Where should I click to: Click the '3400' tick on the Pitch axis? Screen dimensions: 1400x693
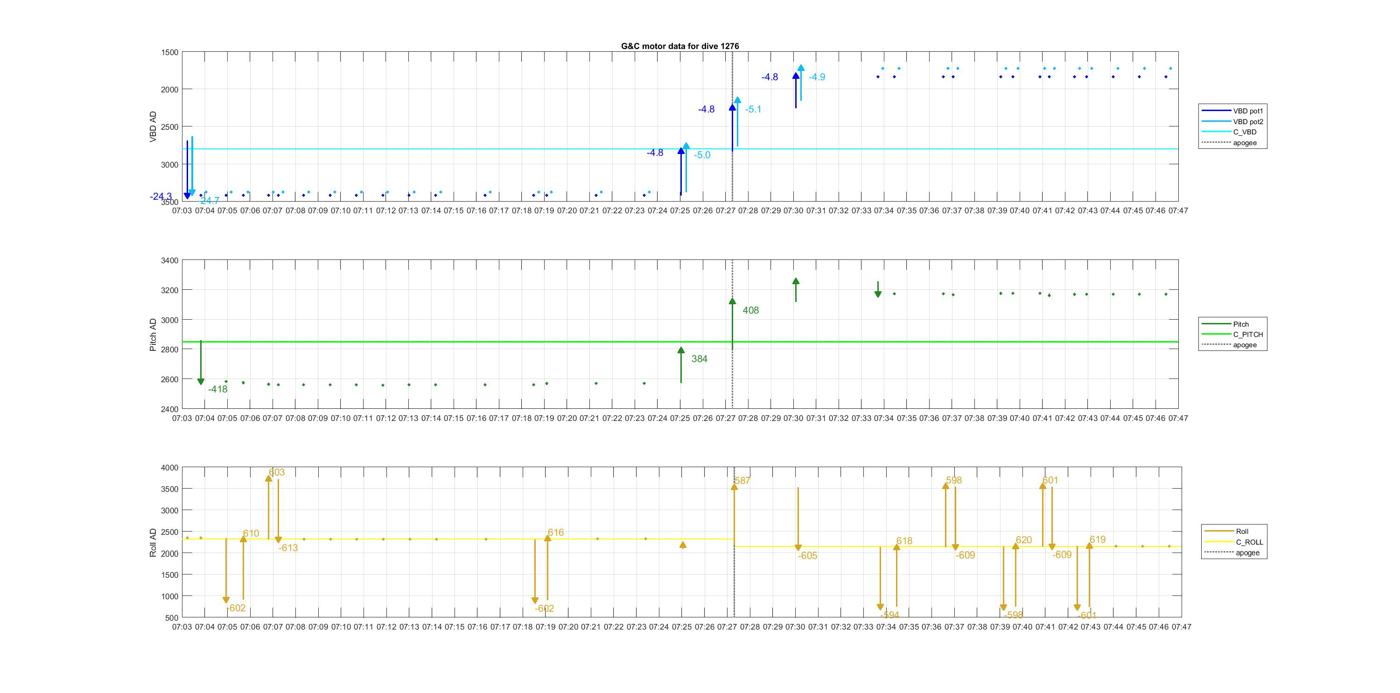coord(169,261)
